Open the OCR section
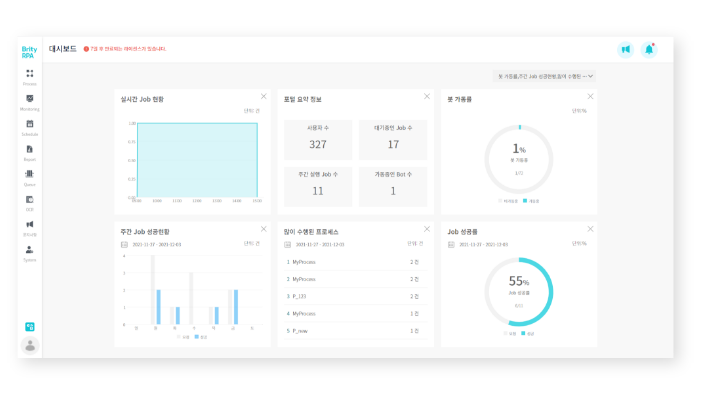The image size is (703, 393). click(x=30, y=203)
